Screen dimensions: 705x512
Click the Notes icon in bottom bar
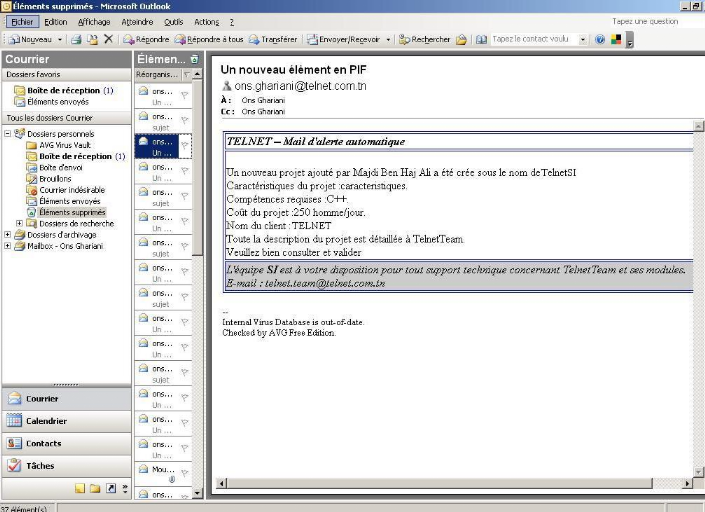pyautogui.click(x=80, y=489)
